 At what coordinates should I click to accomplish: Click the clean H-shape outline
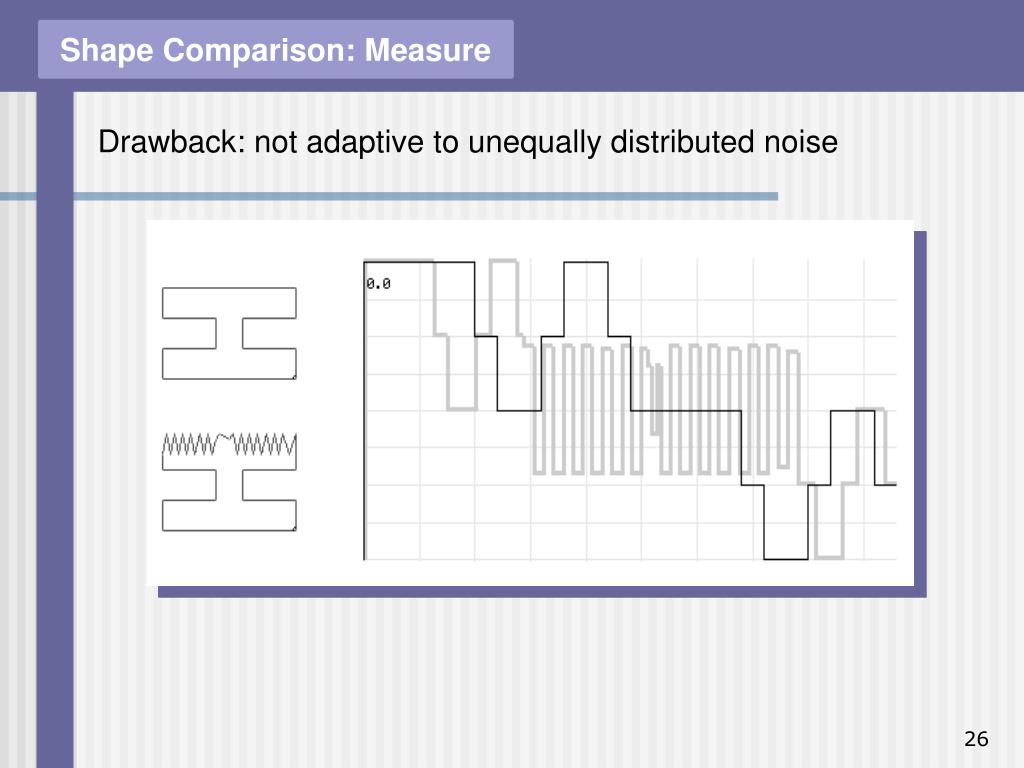pyautogui.click(x=229, y=333)
